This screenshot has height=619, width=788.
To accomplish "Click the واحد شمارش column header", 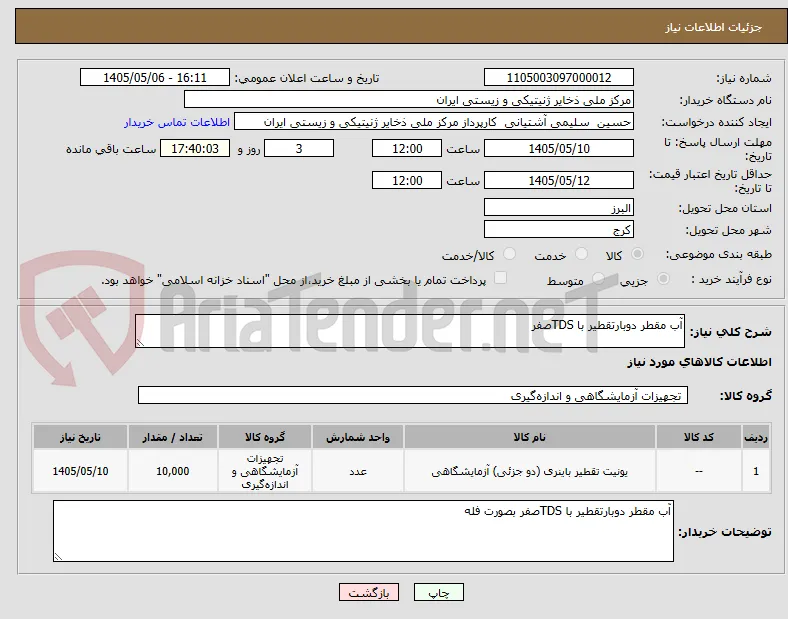I will point(358,437).
